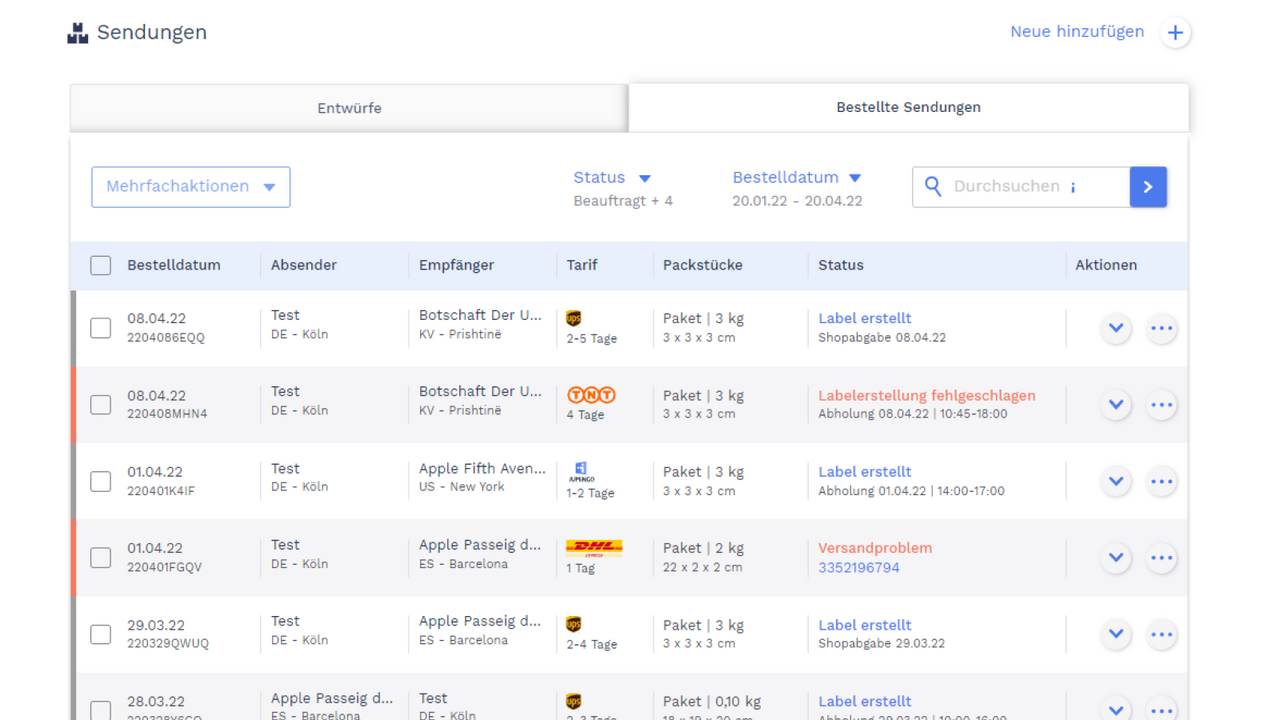Open the Bestelldatum filter dropdown
The width and height of the screenshot is (1280, 720).
pyautogui.click(x=797, y=178)
